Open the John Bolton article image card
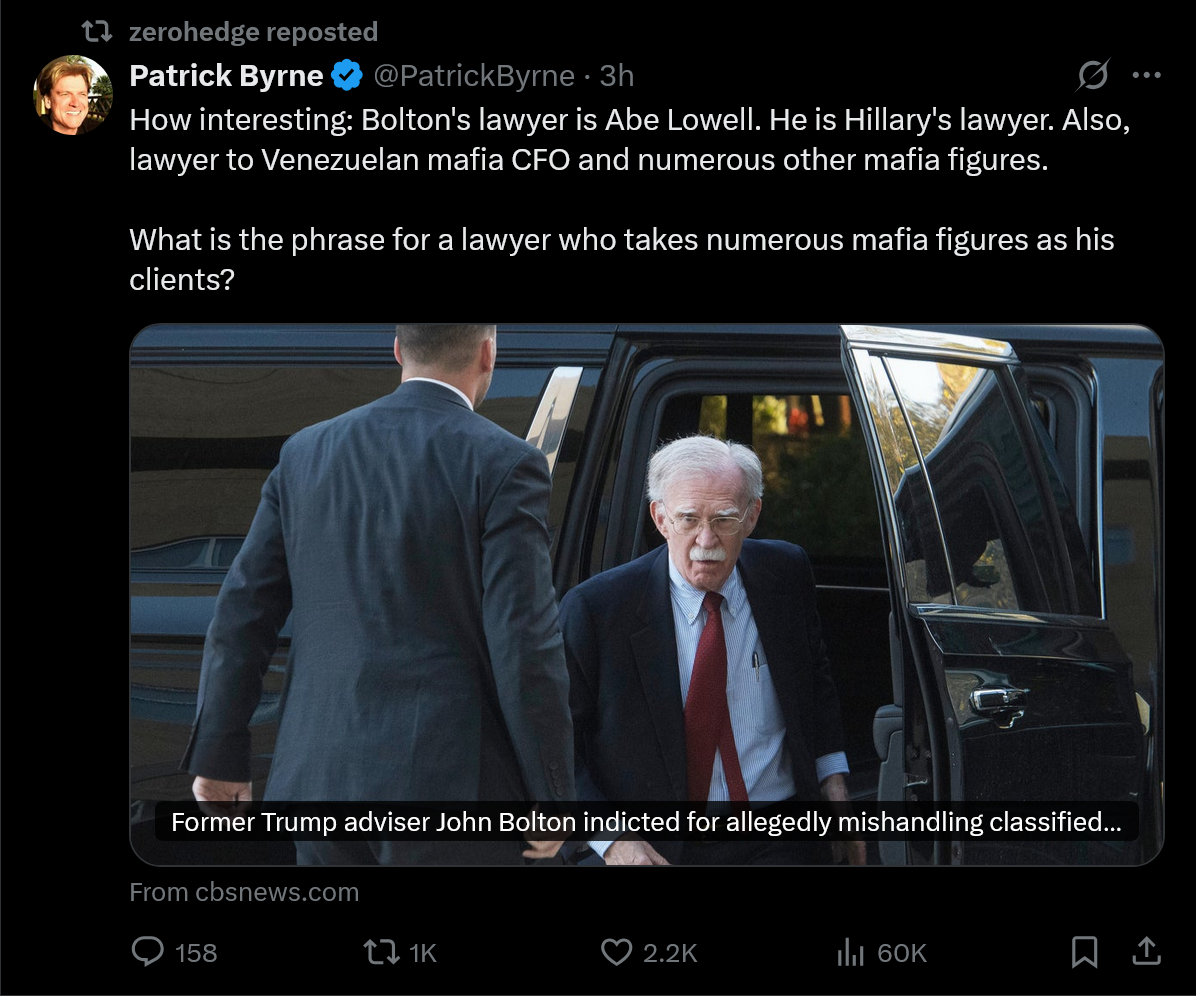This screenshot has width=1196, height=996. (x=646, y=560)
